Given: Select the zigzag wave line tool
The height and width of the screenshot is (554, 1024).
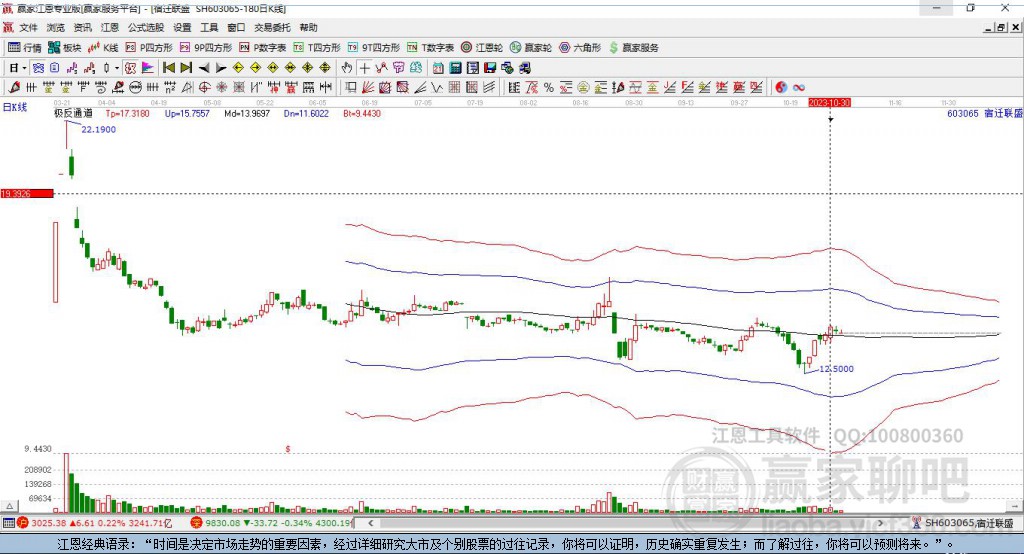Looking at the screenshot, I should pyautogui.click(x=438, y=88).
